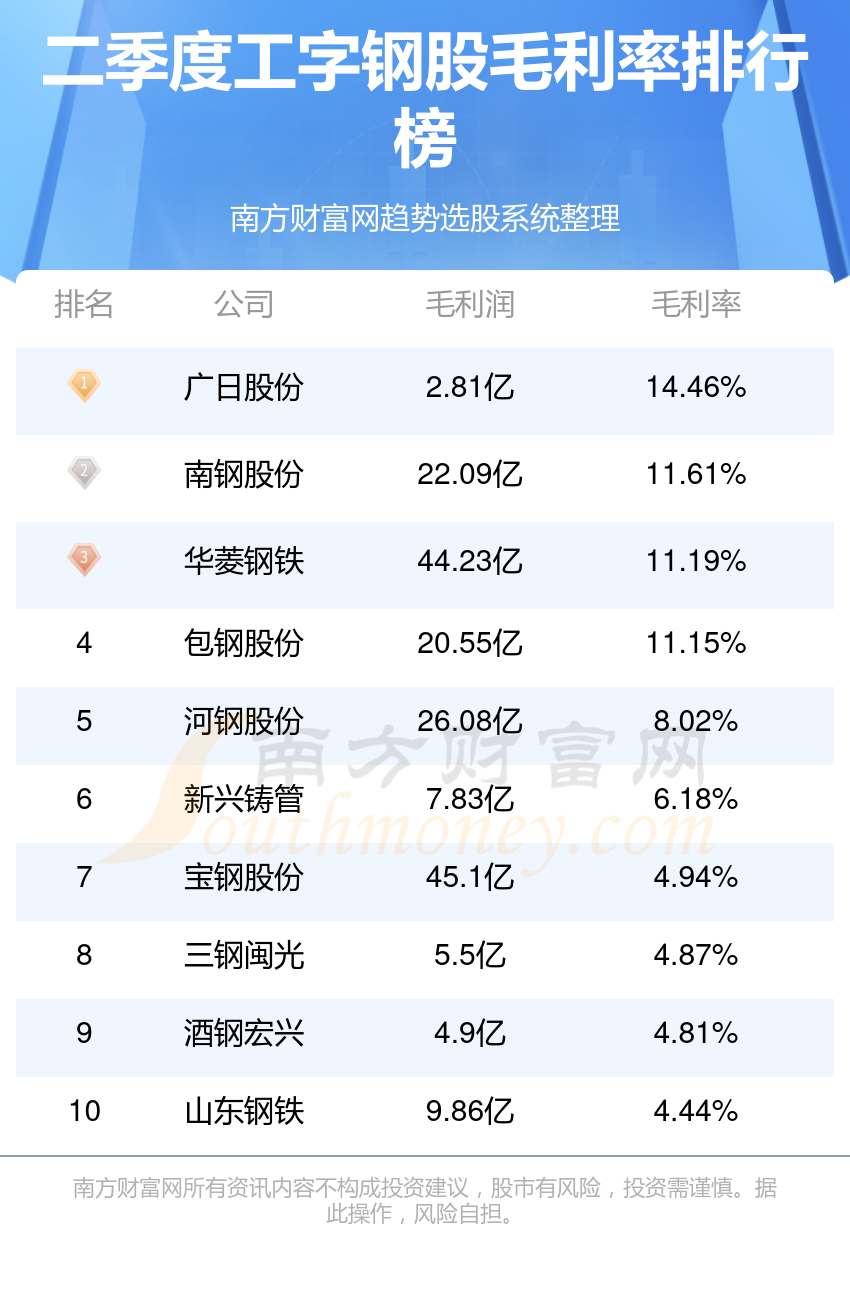
Task: Open company name 河钢股份
Action: [244, 721]
